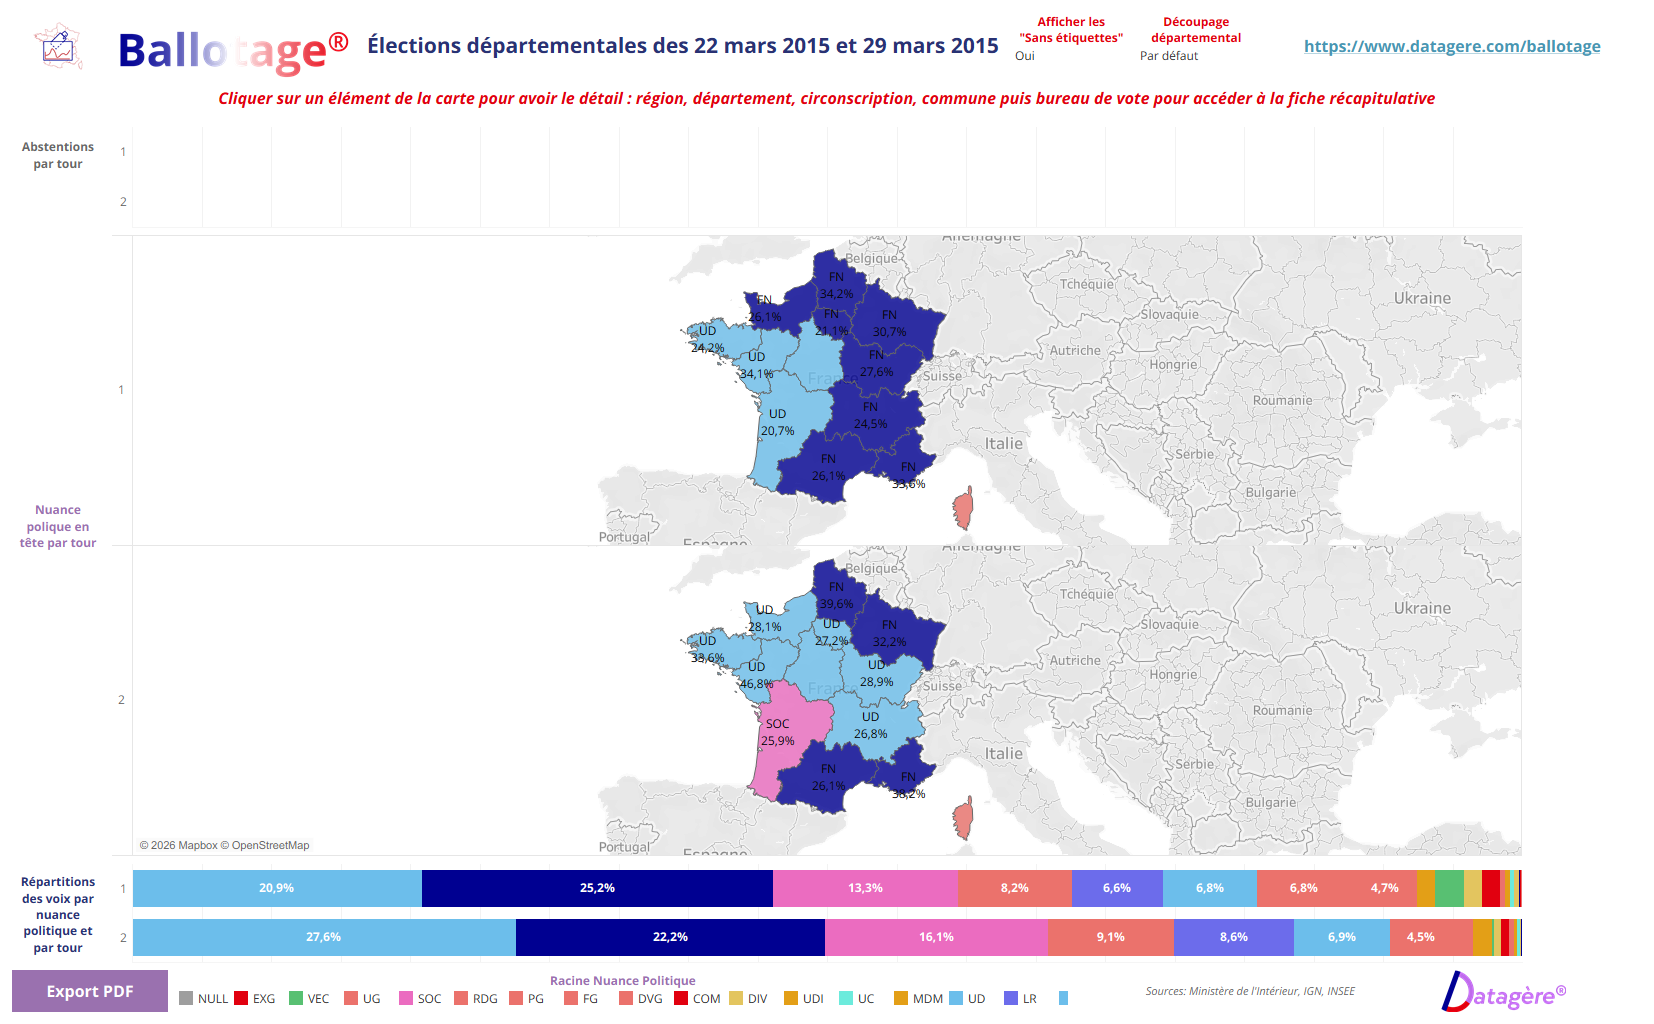Open the datagere.com/ballotage hyperlink
This screenshot has width=1654, height=1024.
click(x=1451, y=45)
